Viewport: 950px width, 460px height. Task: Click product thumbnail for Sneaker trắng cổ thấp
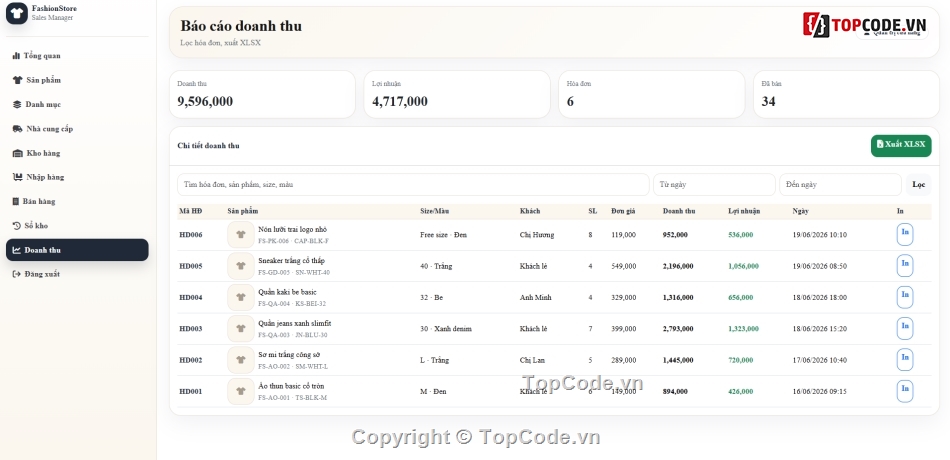[241, 266]
